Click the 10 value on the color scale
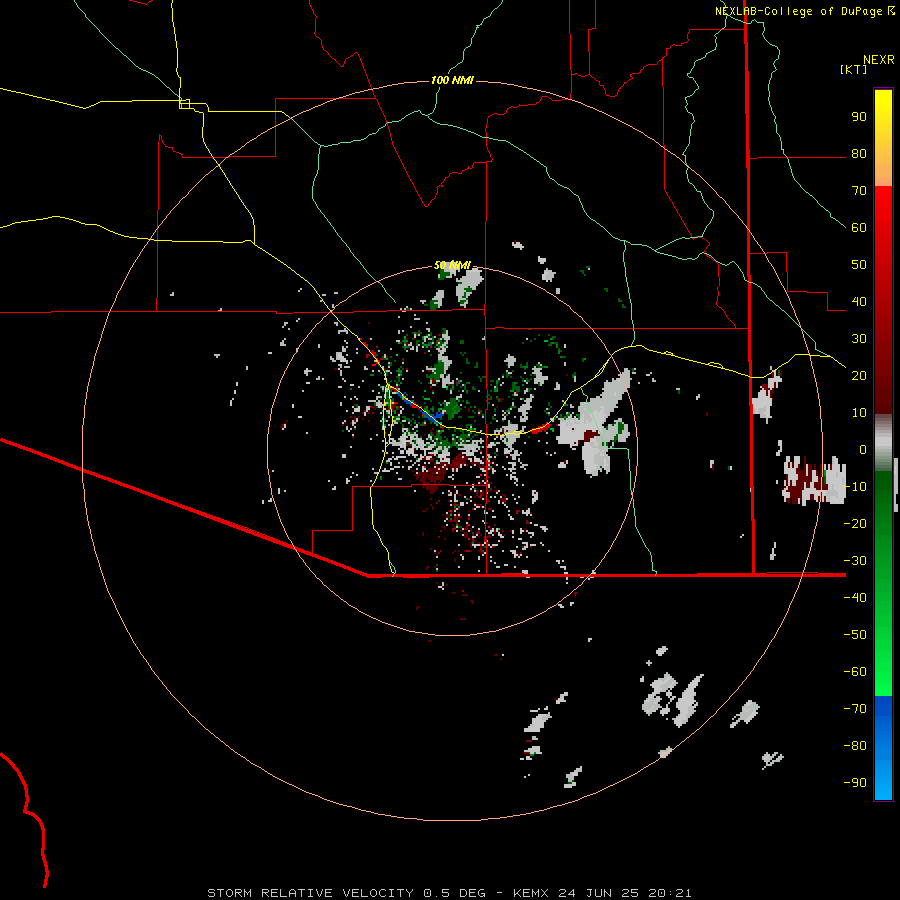 859,413
